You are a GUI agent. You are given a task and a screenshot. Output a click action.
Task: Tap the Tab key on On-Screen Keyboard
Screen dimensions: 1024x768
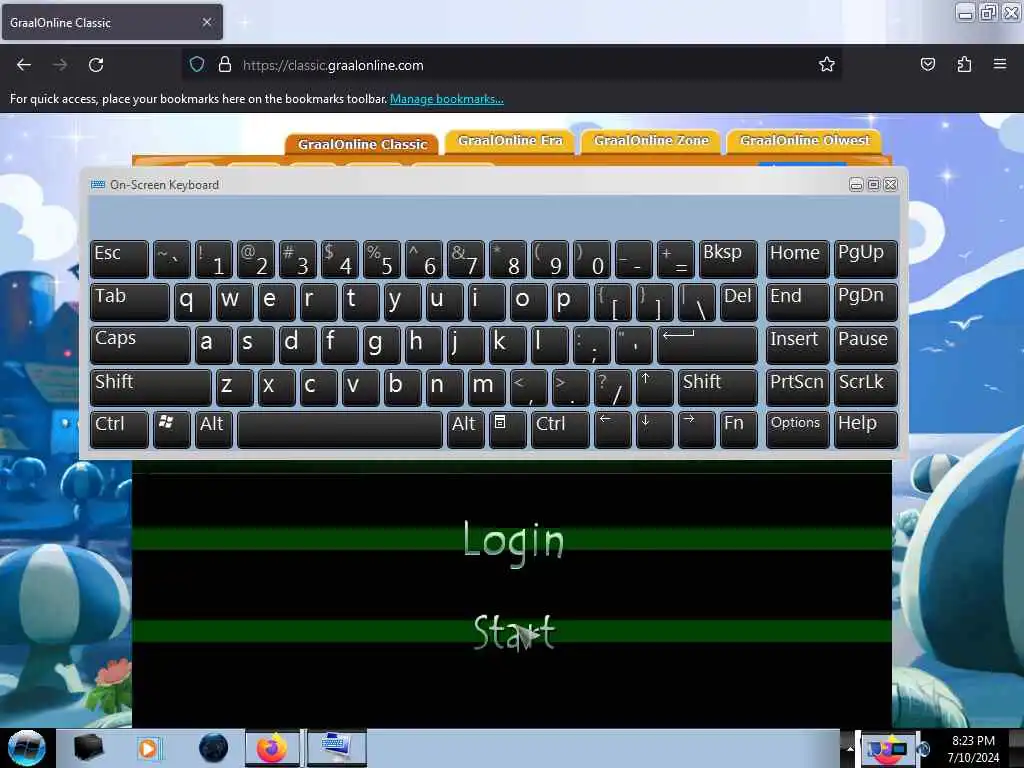pos(129,302)
